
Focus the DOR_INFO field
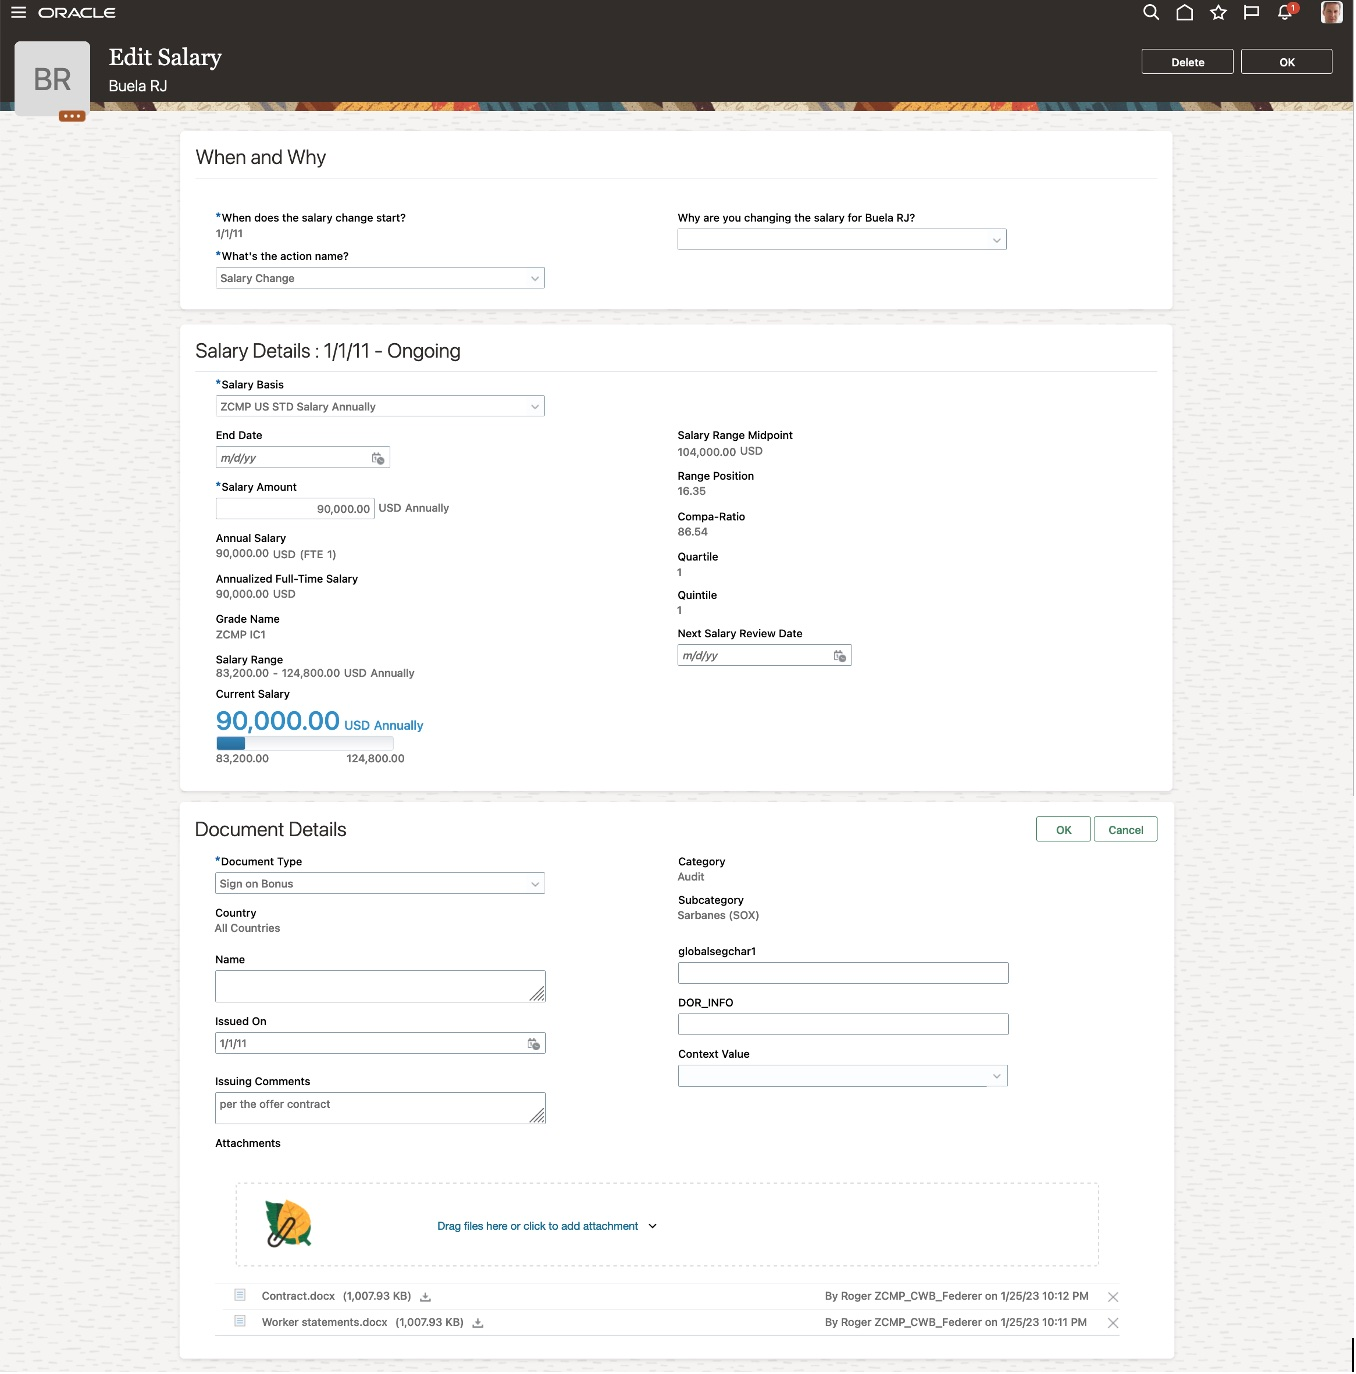pyautogui.click(x=843, y=1024)
